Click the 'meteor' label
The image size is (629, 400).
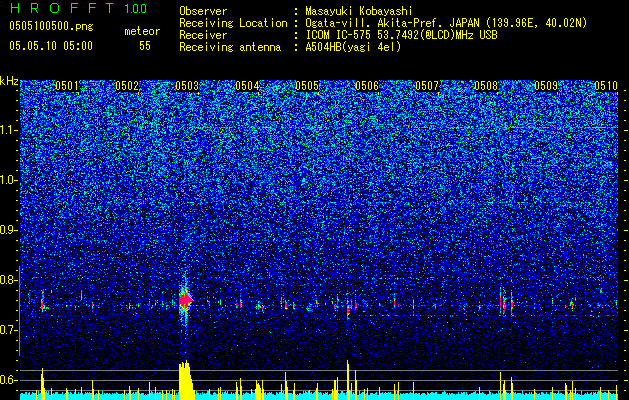coord(142,31)
